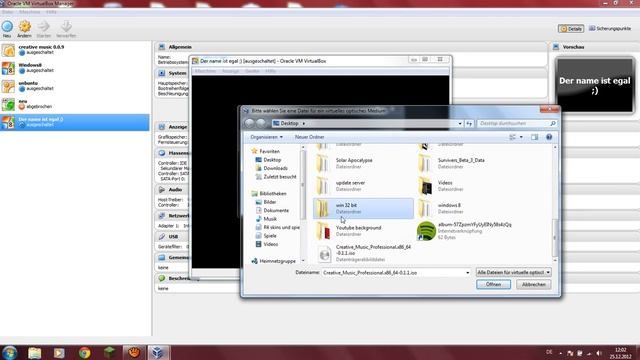Select 'Der name ist egal ;)' VM
This screenshot has width=640, height=360.
pos(75,122)
